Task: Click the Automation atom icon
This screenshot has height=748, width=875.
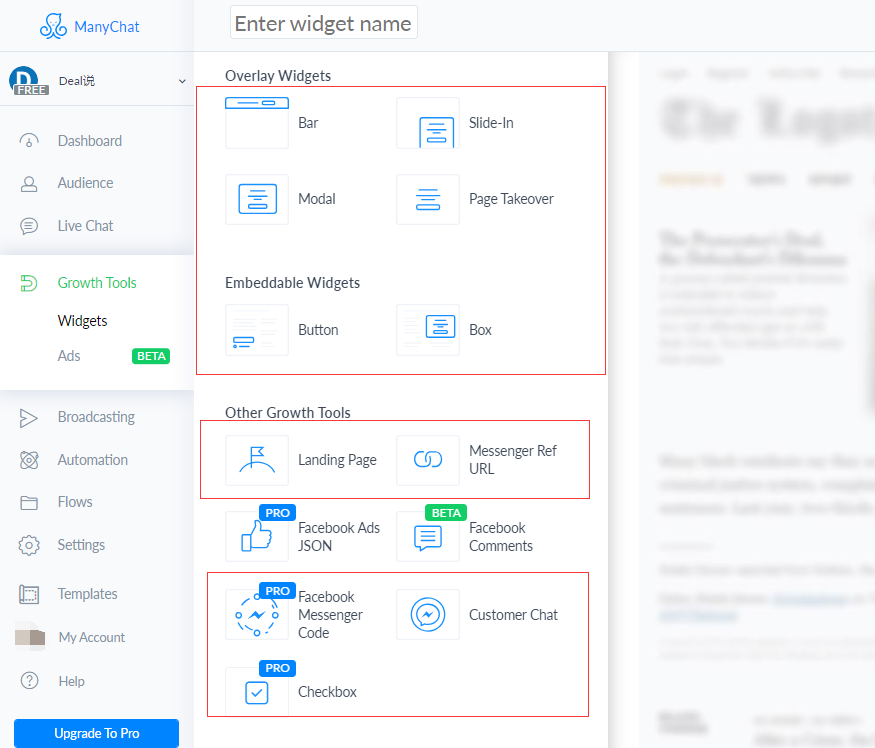Action: pos(29,460)
